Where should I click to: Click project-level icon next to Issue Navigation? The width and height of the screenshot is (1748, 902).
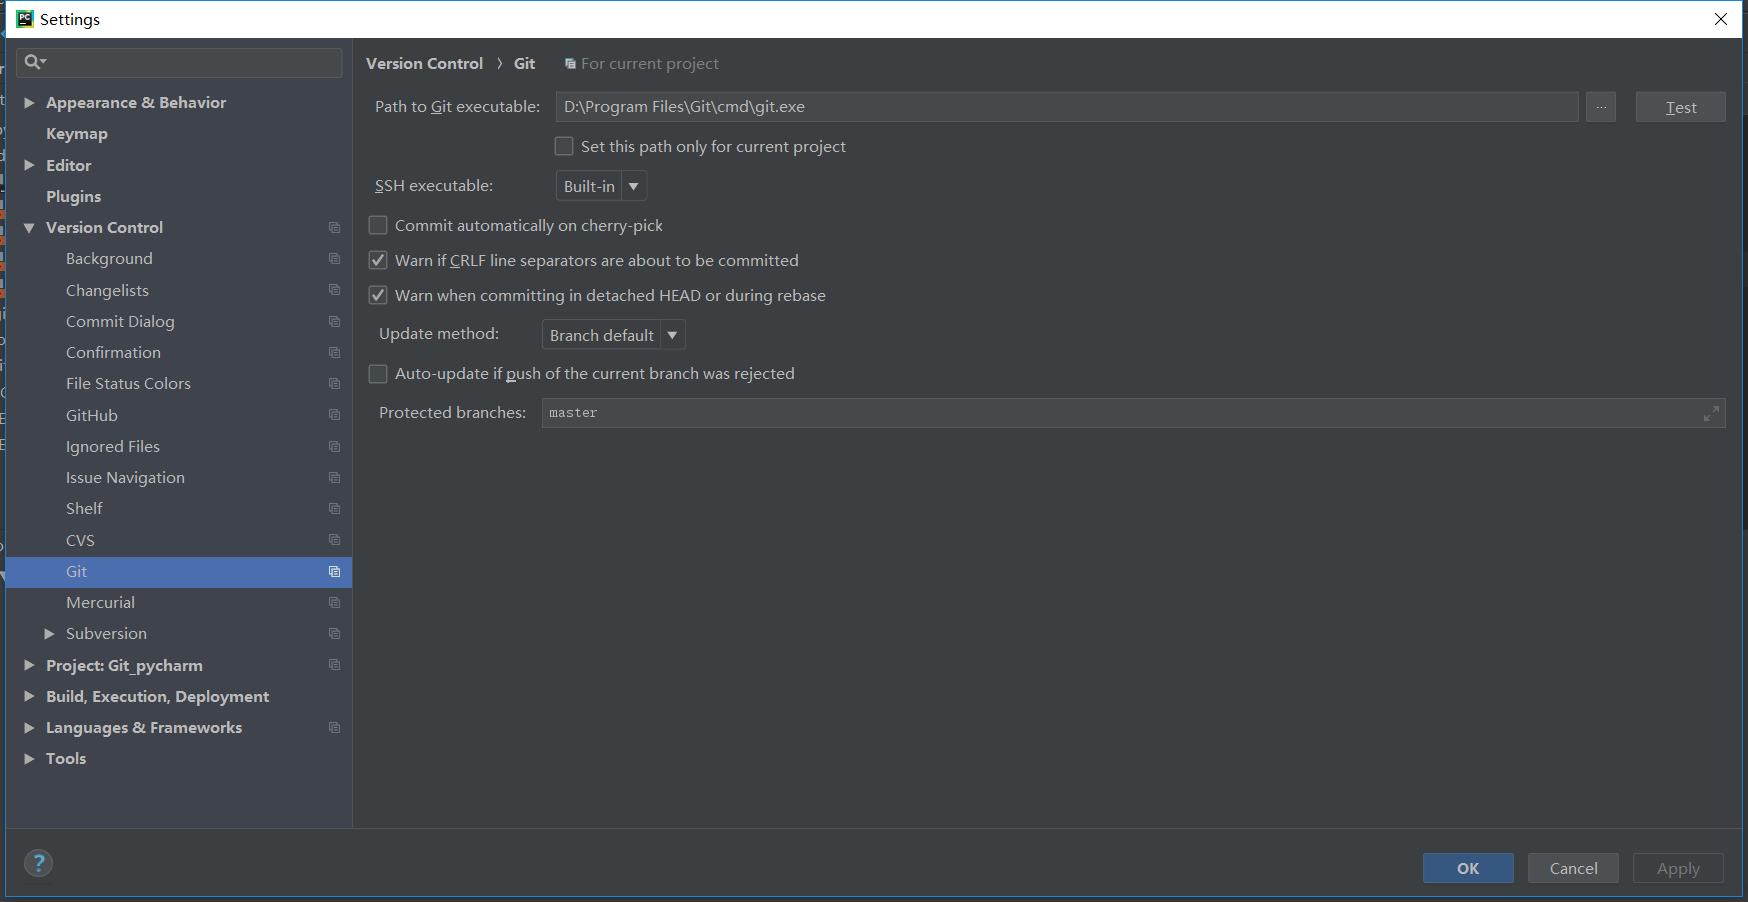pos(334,478)
